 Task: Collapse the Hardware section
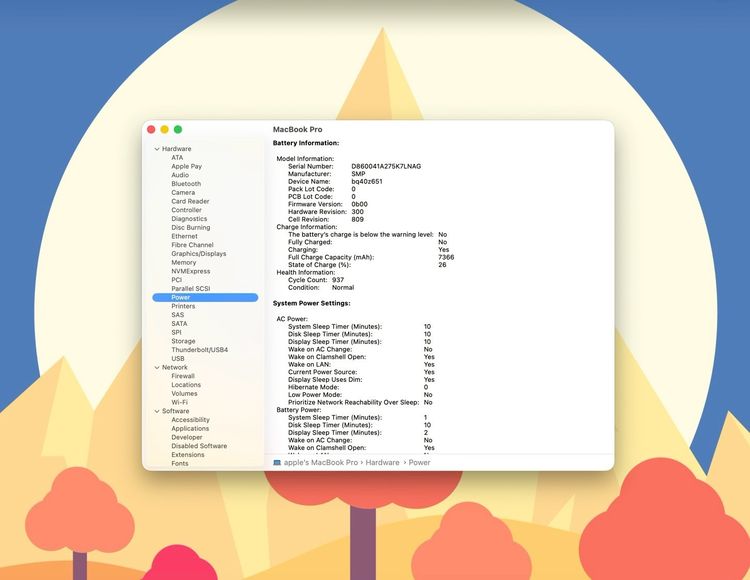[156, 149]
